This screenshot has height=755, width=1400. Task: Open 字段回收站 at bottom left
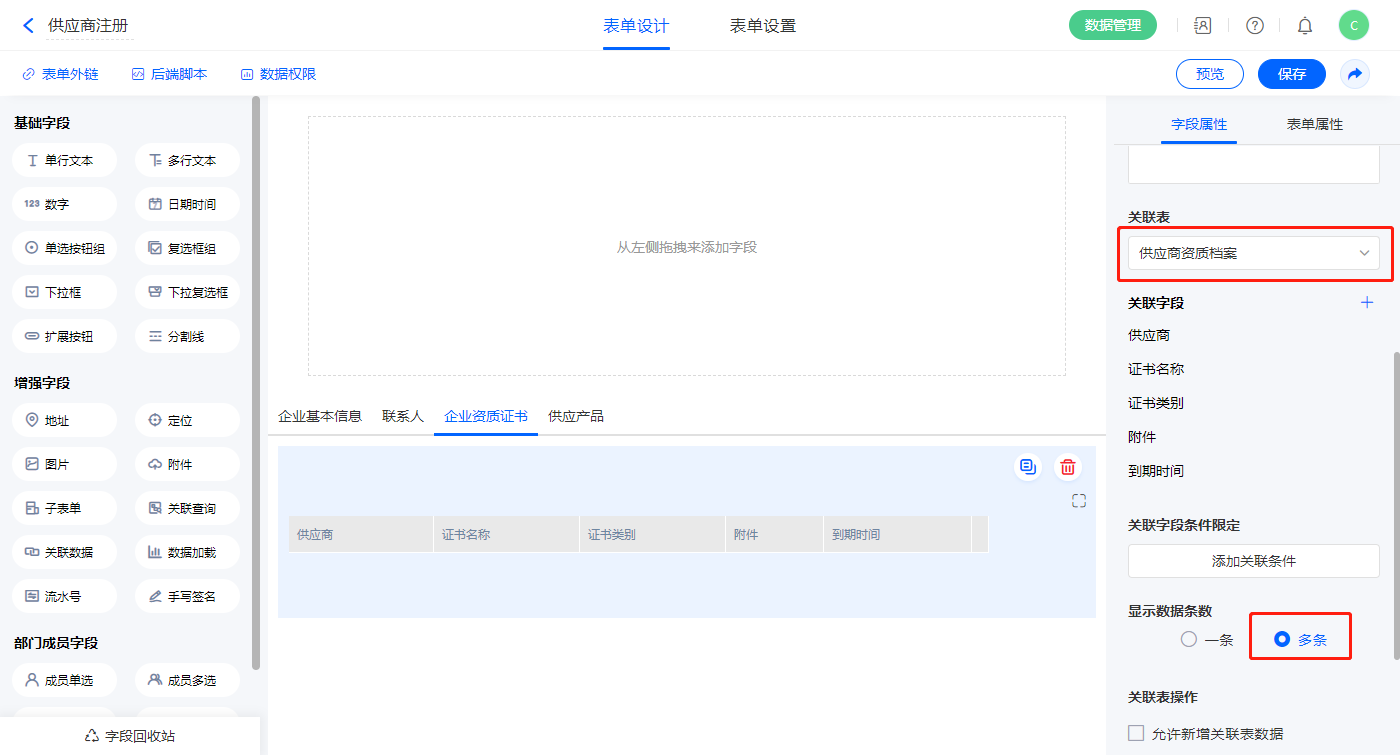[x=130, y=736]
